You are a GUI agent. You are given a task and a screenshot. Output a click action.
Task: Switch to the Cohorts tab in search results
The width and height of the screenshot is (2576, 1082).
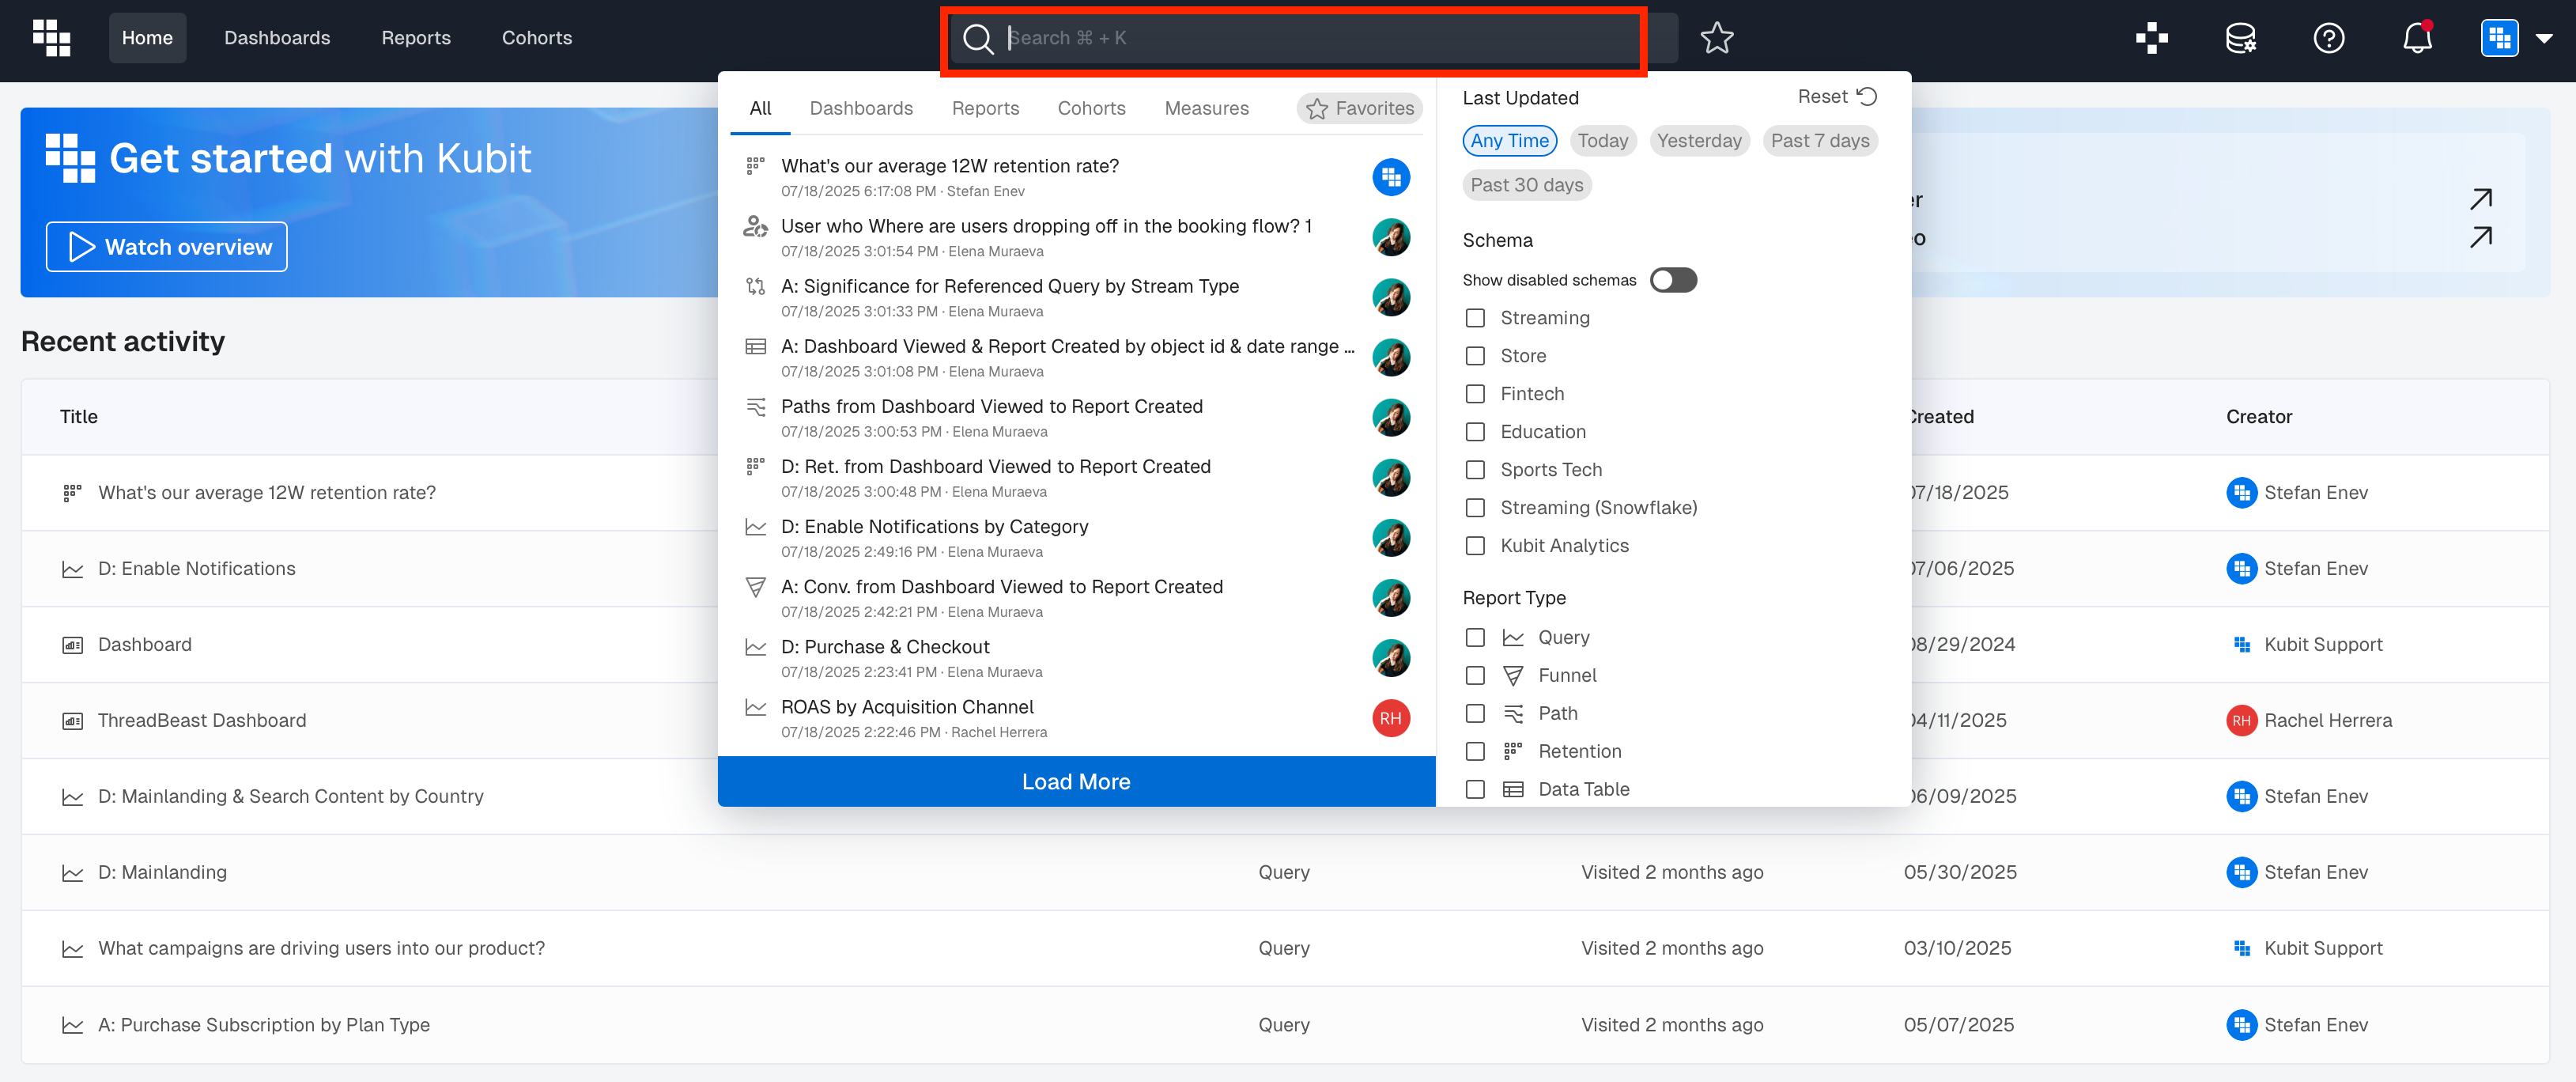coord(1091,108)
